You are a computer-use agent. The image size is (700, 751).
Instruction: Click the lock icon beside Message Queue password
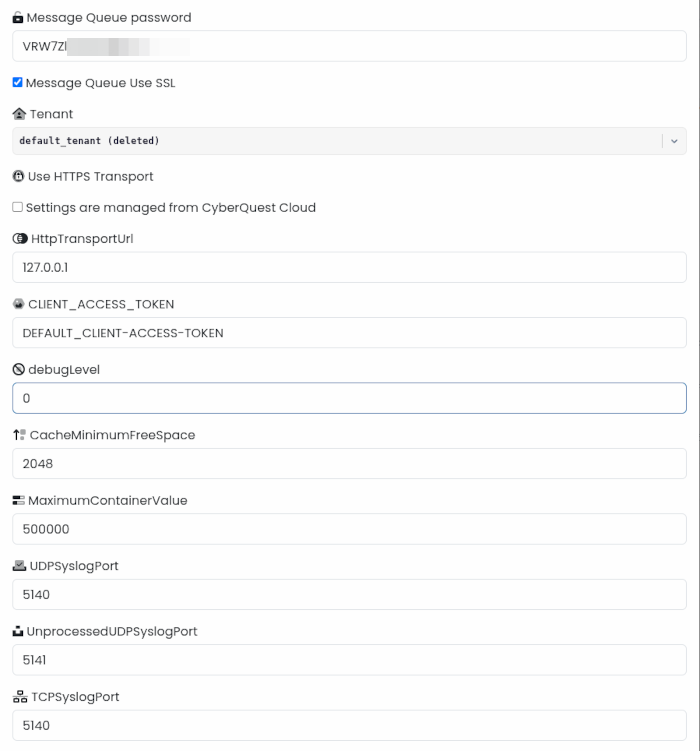pos(18,18)
